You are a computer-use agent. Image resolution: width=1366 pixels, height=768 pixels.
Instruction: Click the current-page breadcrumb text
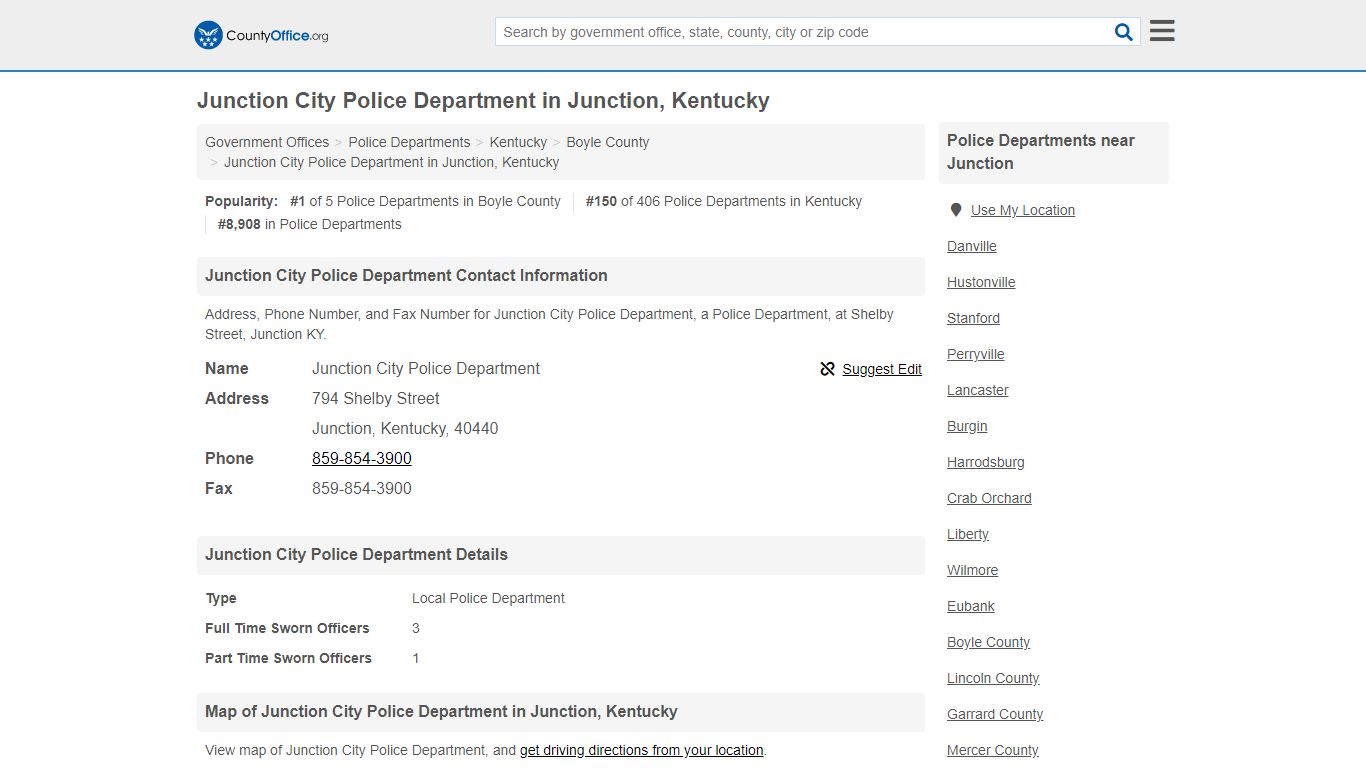[391, 162]
